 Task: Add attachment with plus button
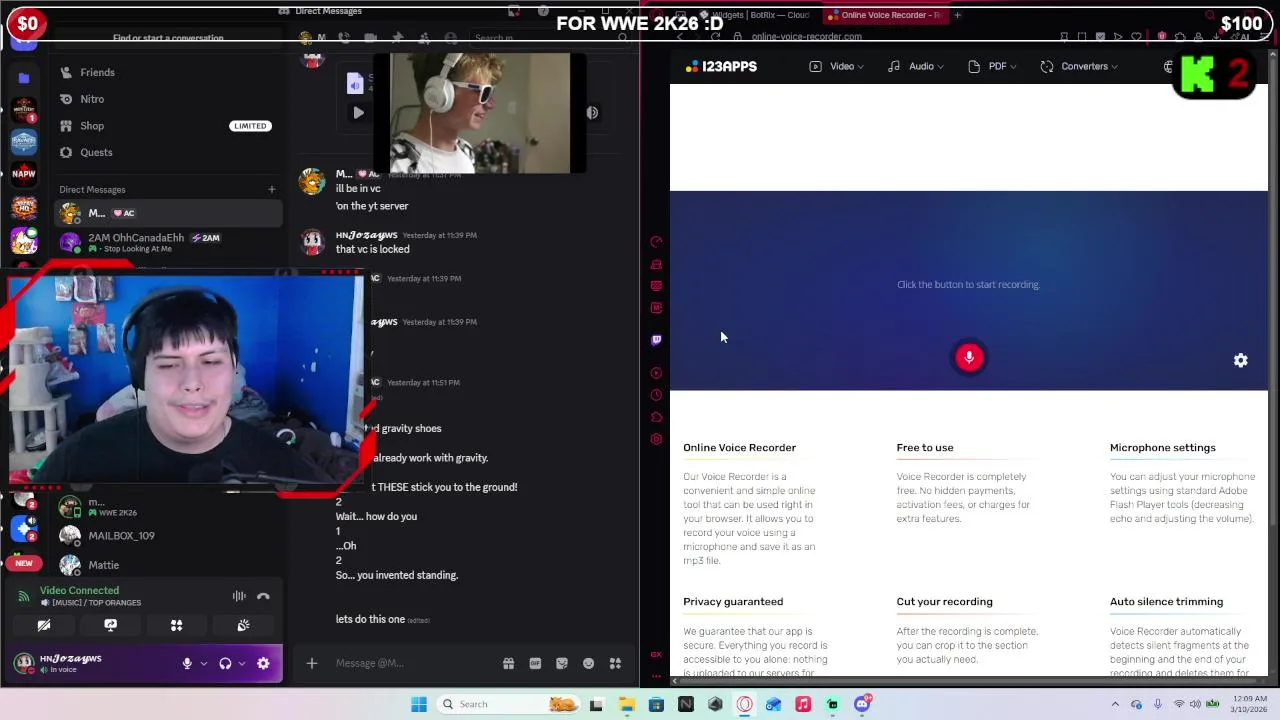point(311,663)
